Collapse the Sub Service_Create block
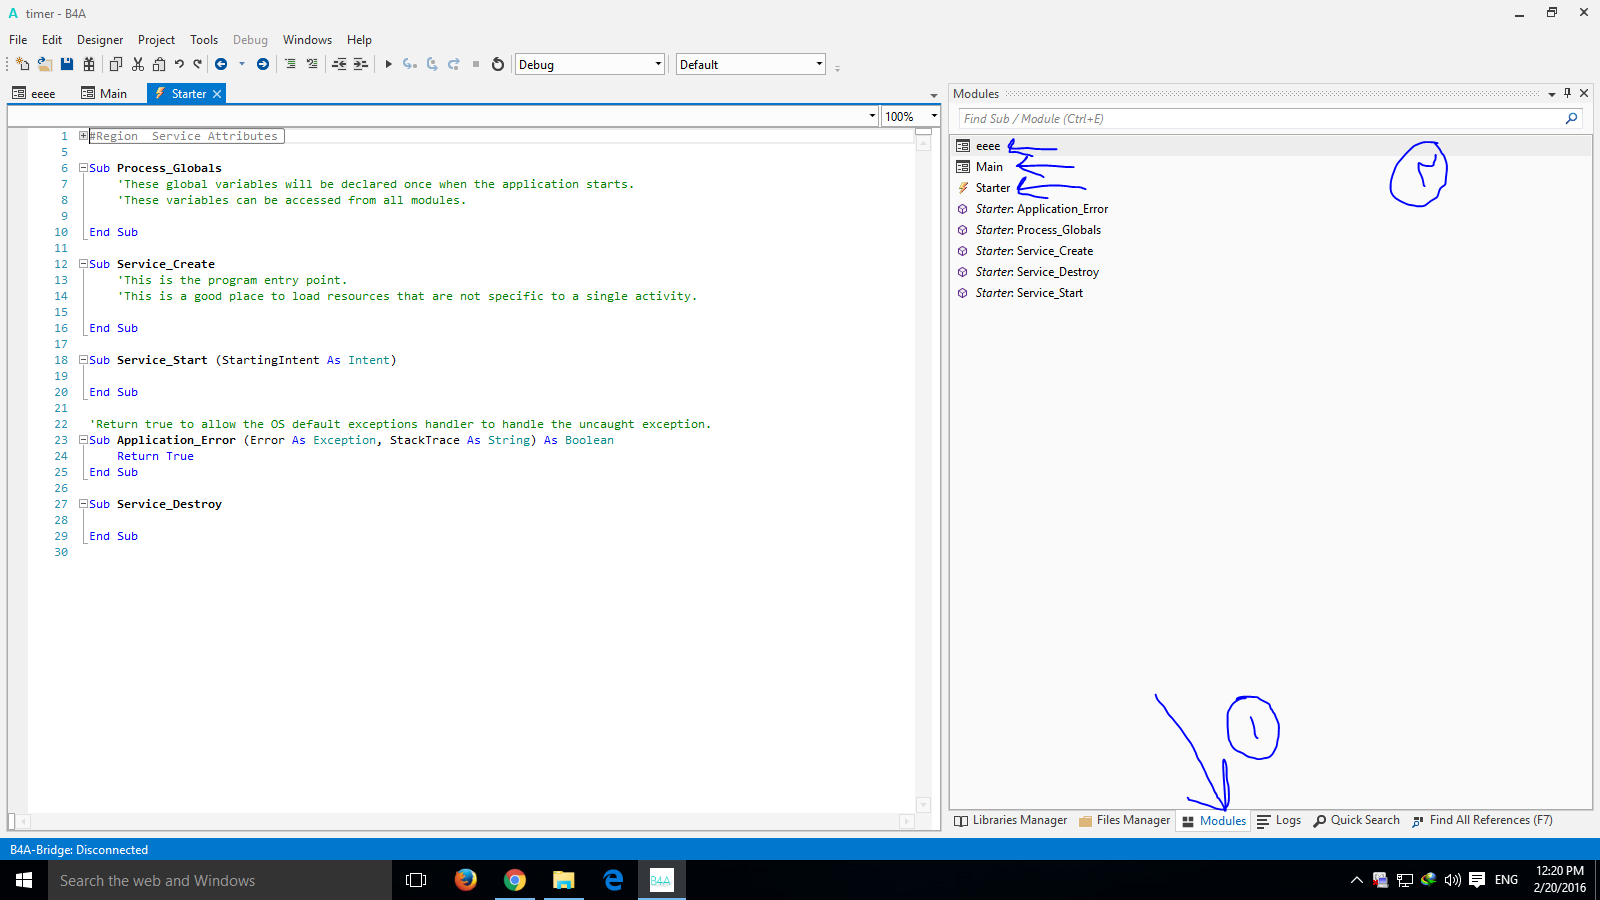Viewport: 1600px width, 900px height. [84, 264]
